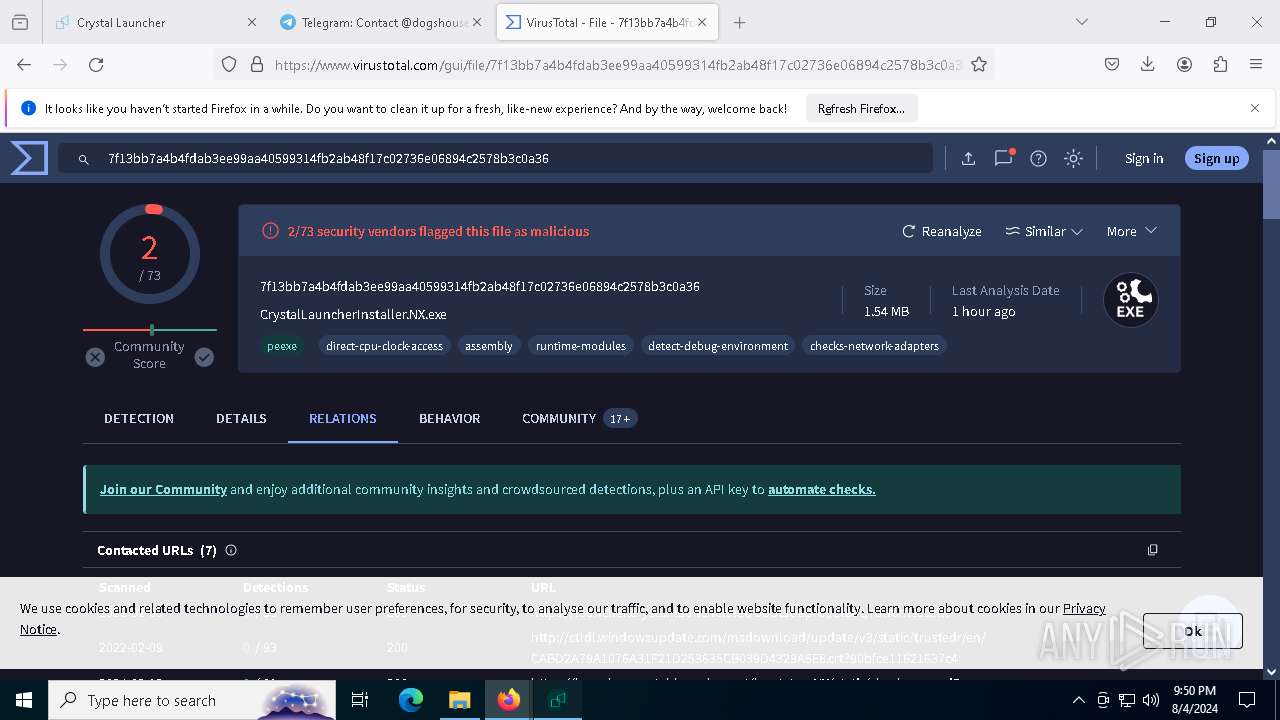The height and width of the screenshot is (720, 1280).
Task: Expand the Similar dropdown
Action: click(1044, 231)
